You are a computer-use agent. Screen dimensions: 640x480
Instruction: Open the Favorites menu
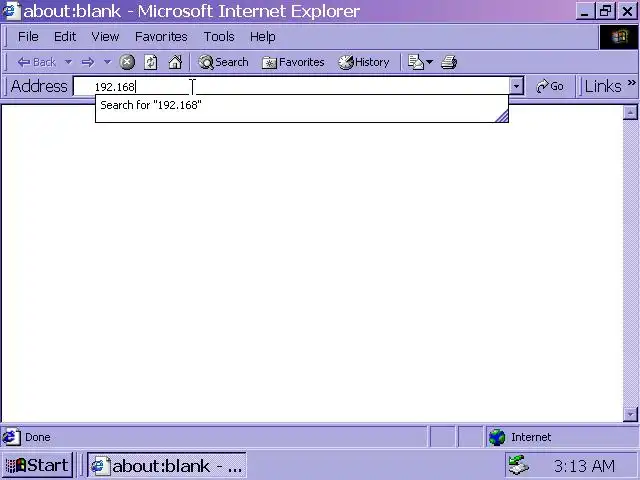pyautogui.click(x=161, y=37)
